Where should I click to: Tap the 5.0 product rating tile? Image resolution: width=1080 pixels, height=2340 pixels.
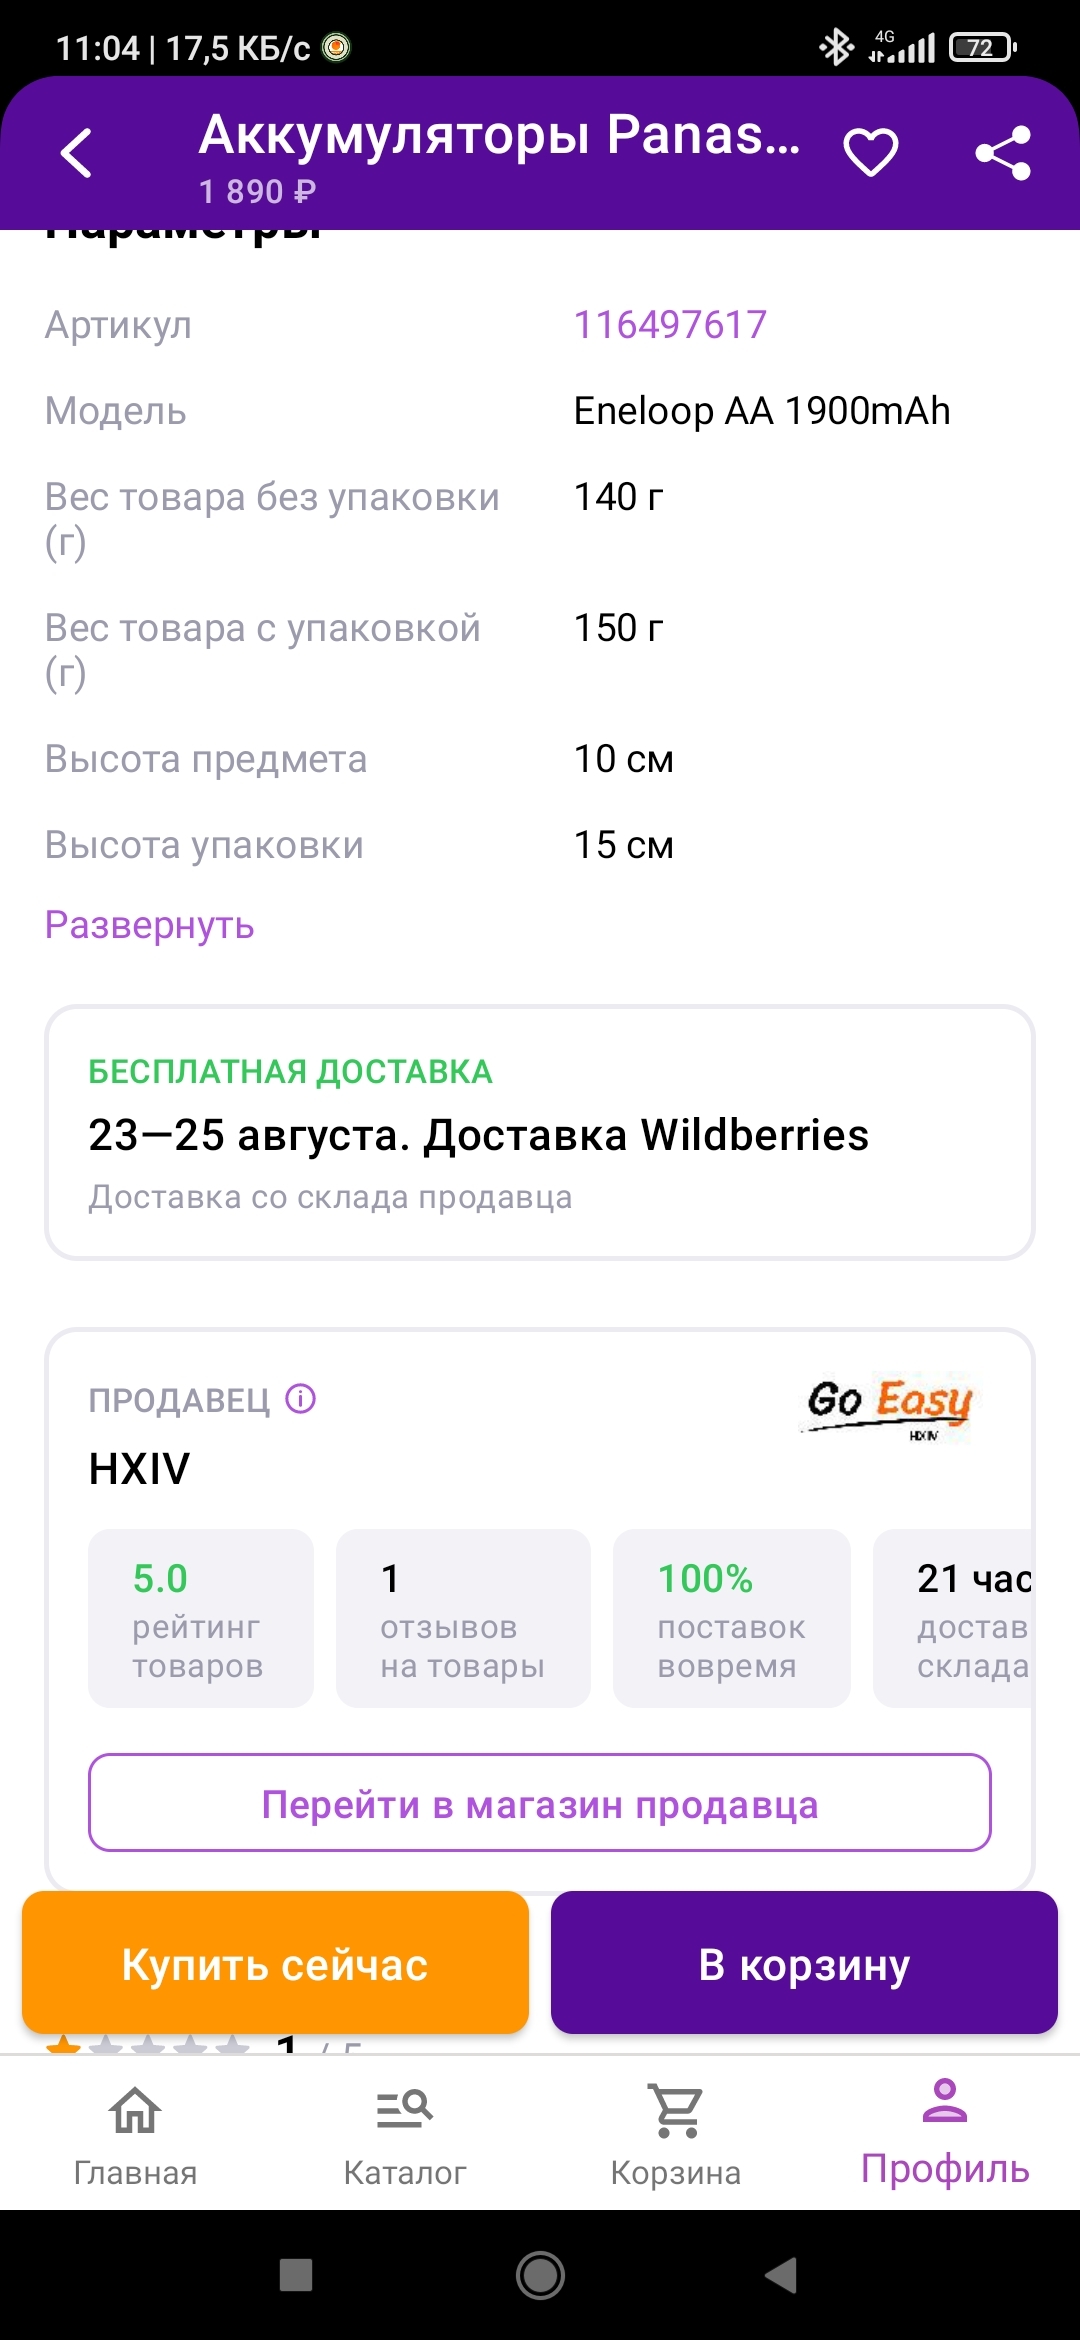[x=200, y=1618]
